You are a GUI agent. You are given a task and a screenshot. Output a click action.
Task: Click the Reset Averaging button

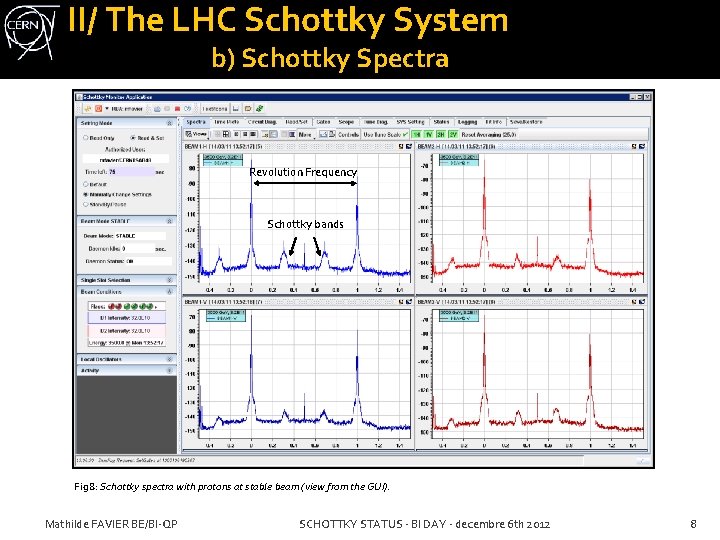point(489,135)
